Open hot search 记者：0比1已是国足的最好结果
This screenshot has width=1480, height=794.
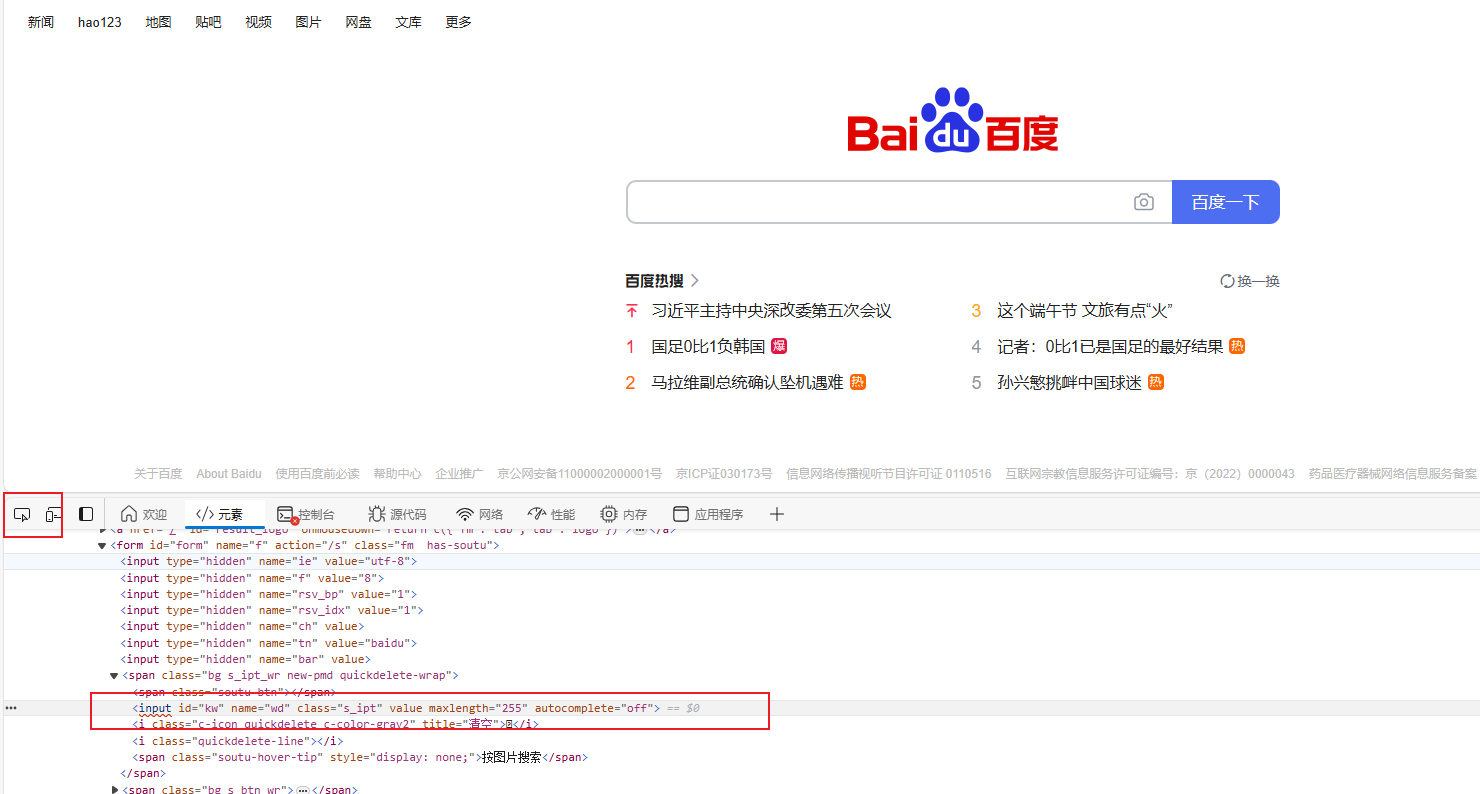coord(1110,347)
